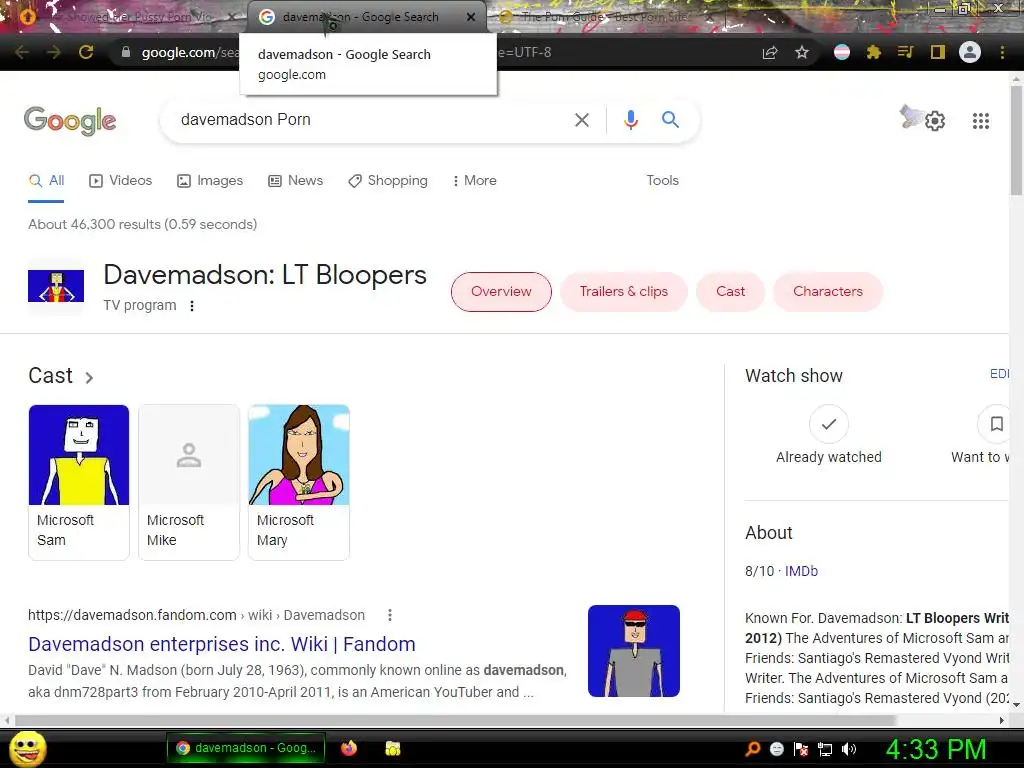Expand the More search filters menu
Viewport: 1024px width, 768px height.
(474, 181)
